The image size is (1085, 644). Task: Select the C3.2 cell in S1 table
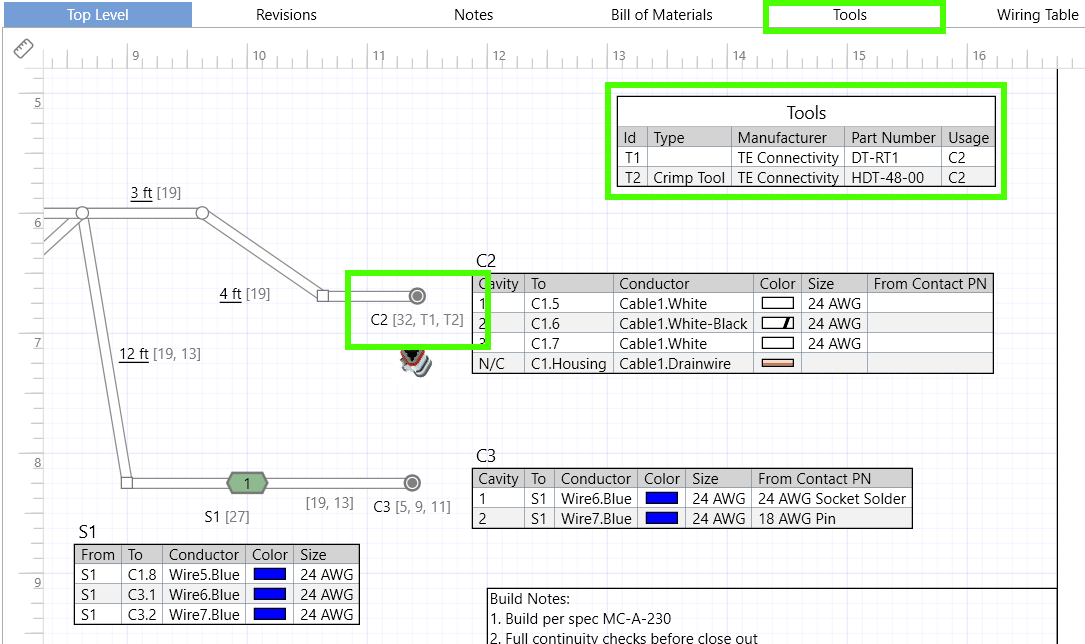point(142,615)
